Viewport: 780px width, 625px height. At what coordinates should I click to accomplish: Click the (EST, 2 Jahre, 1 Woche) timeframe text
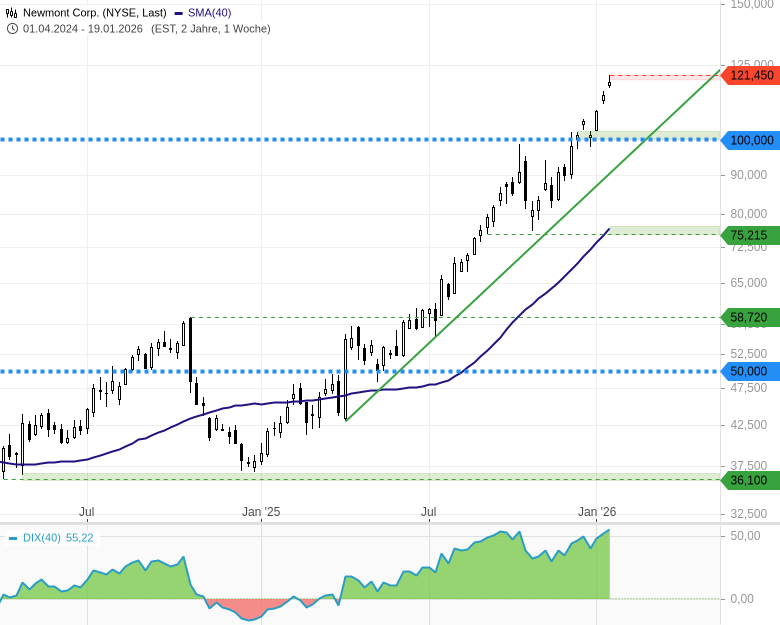point(211,28)
